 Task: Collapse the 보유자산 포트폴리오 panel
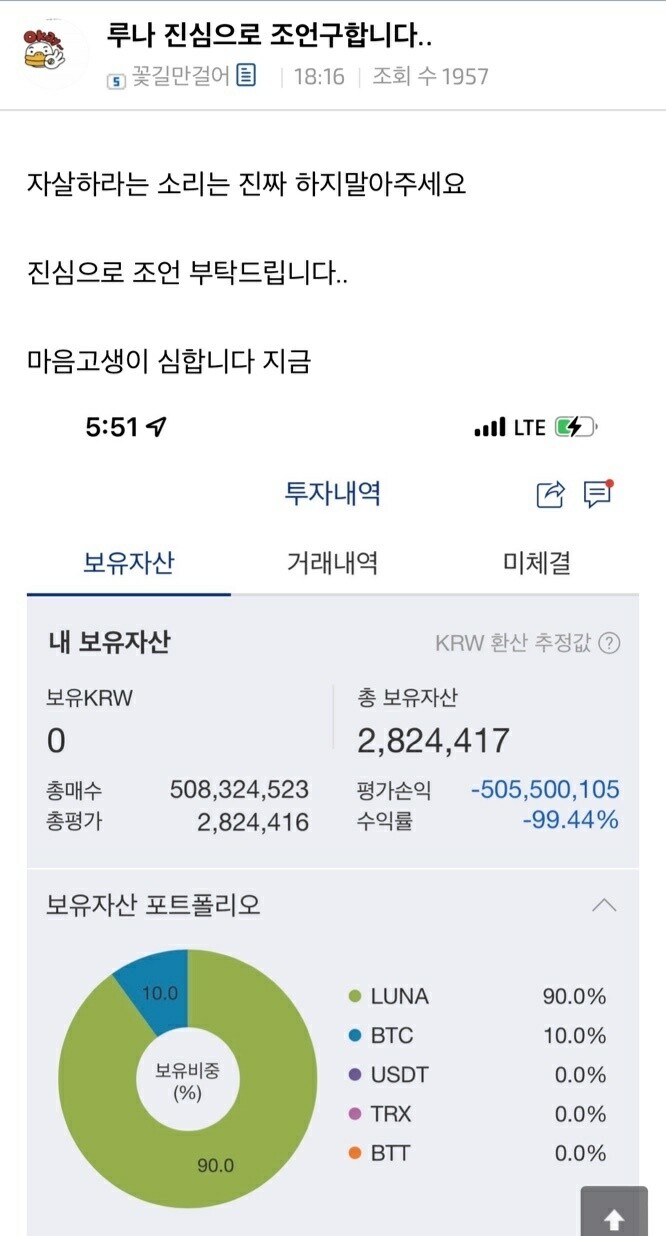[x=606, y=904]
